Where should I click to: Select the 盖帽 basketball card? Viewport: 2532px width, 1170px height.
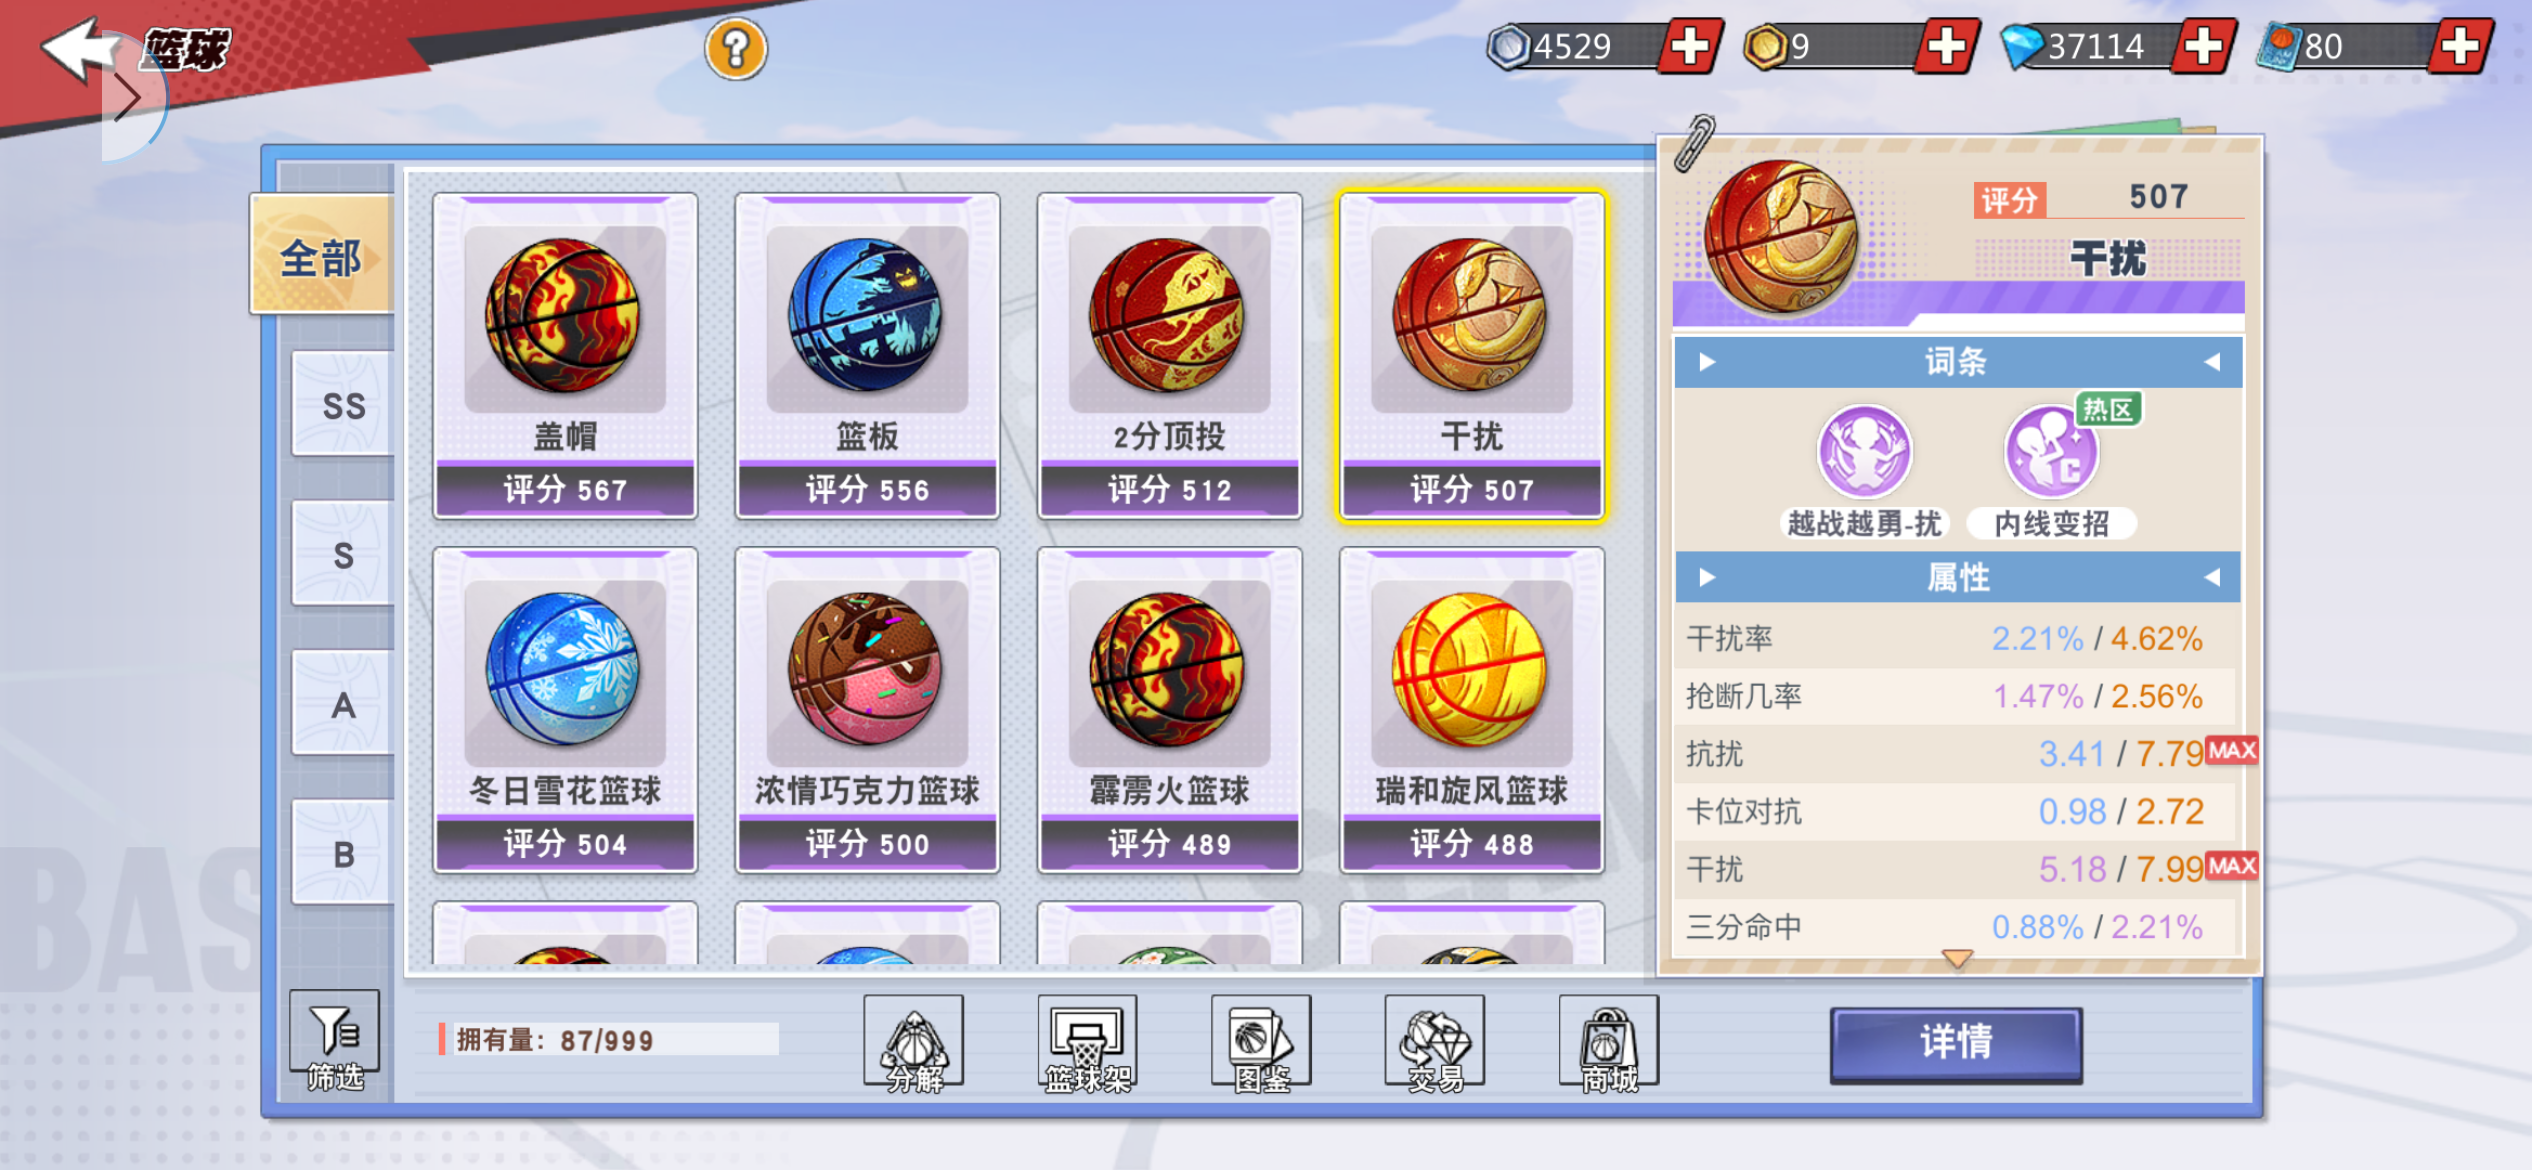click(565, 356)
